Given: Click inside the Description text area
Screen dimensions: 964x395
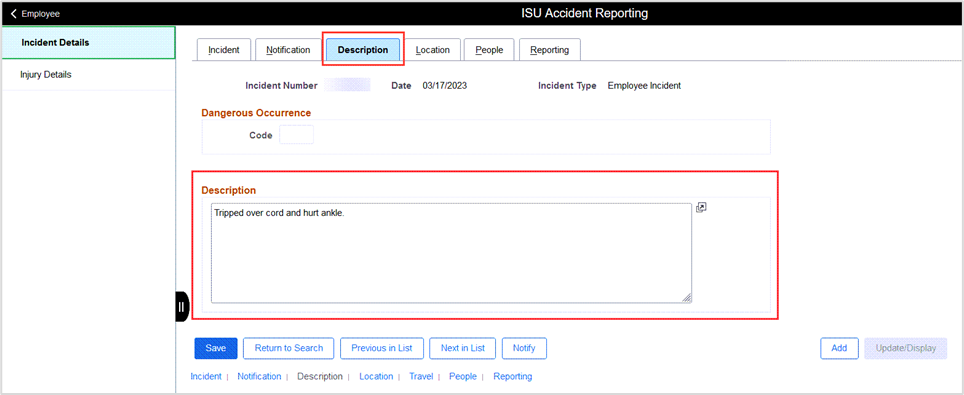Looking at the screenshot, I should [x=451, y=253].
